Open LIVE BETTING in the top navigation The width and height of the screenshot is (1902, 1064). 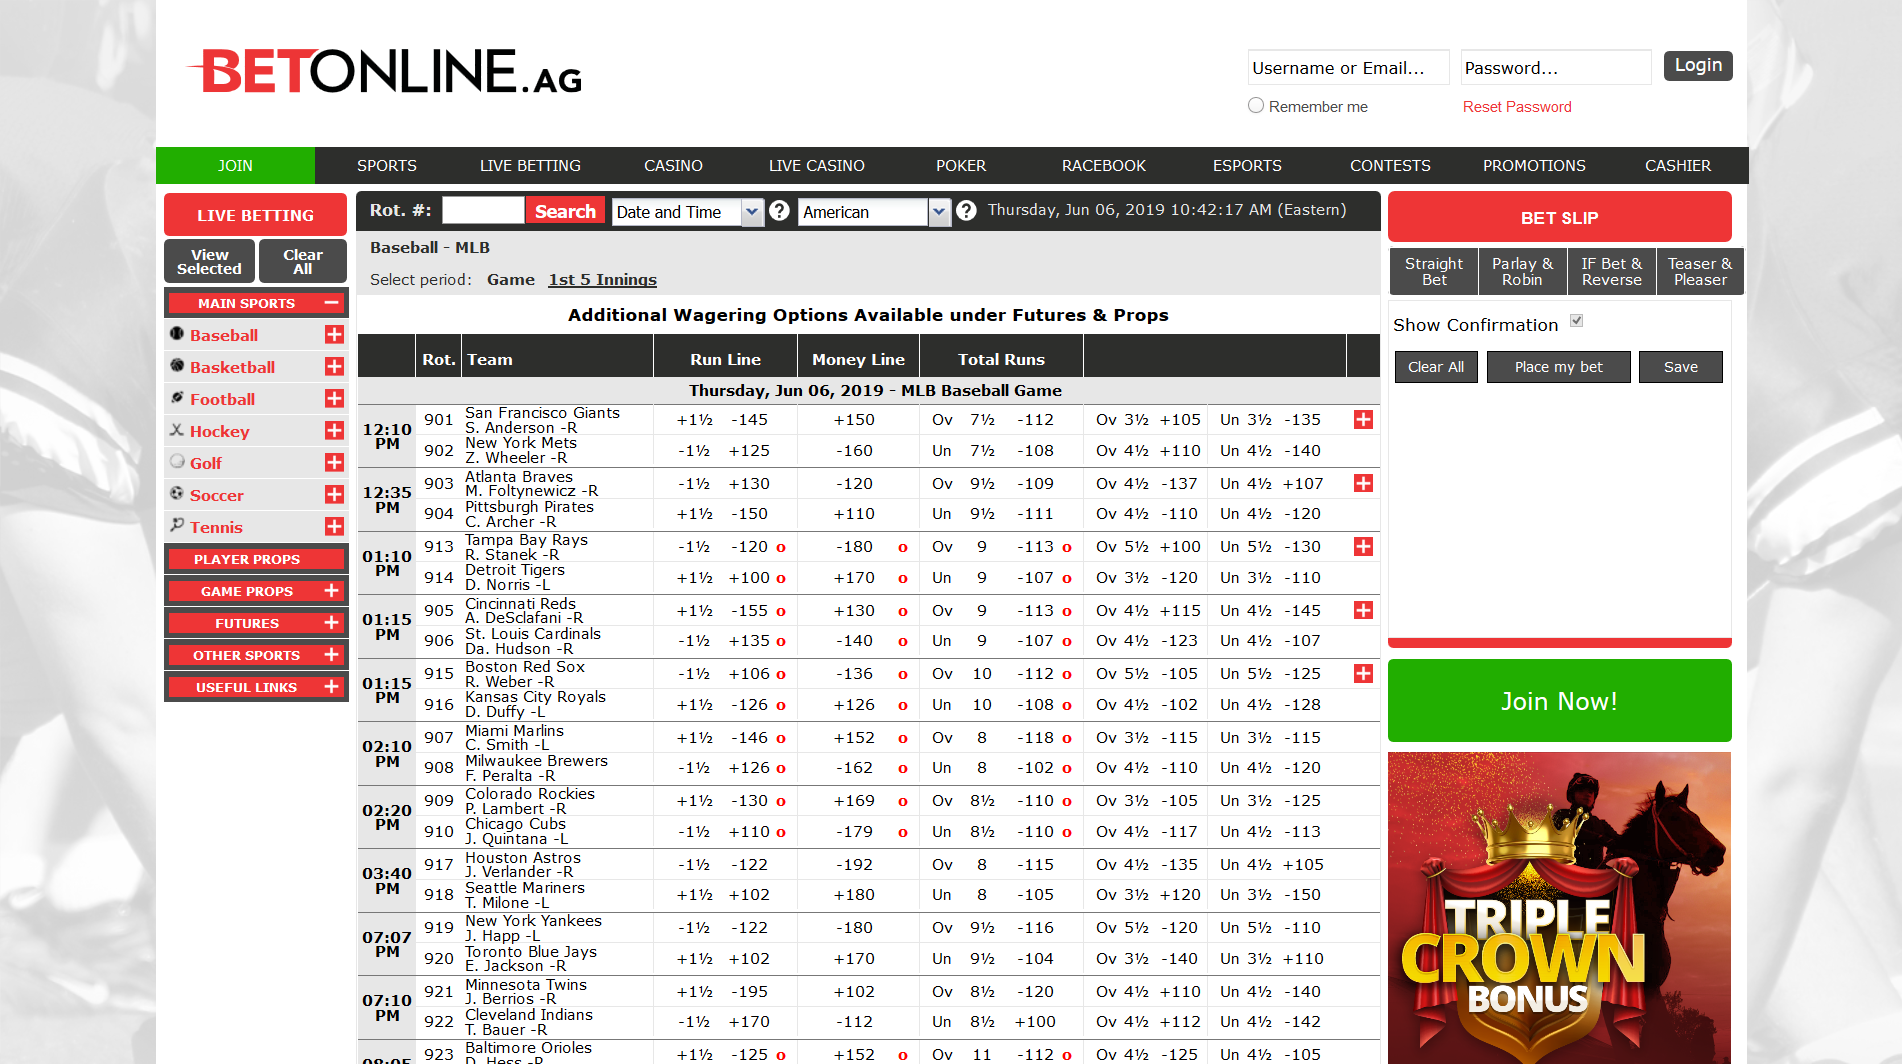[x=530, y=166]
